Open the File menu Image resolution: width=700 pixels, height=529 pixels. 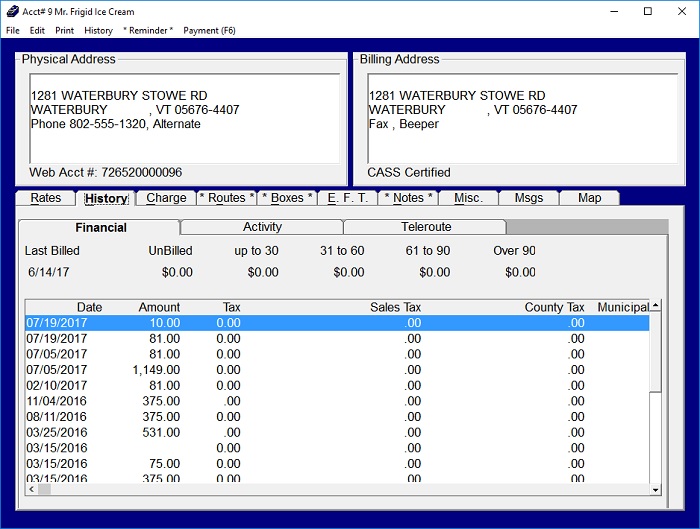pos(13,31)
